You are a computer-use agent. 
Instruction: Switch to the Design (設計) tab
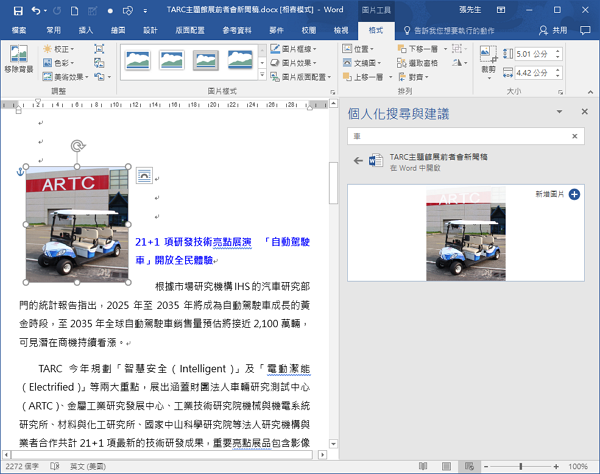150,30
